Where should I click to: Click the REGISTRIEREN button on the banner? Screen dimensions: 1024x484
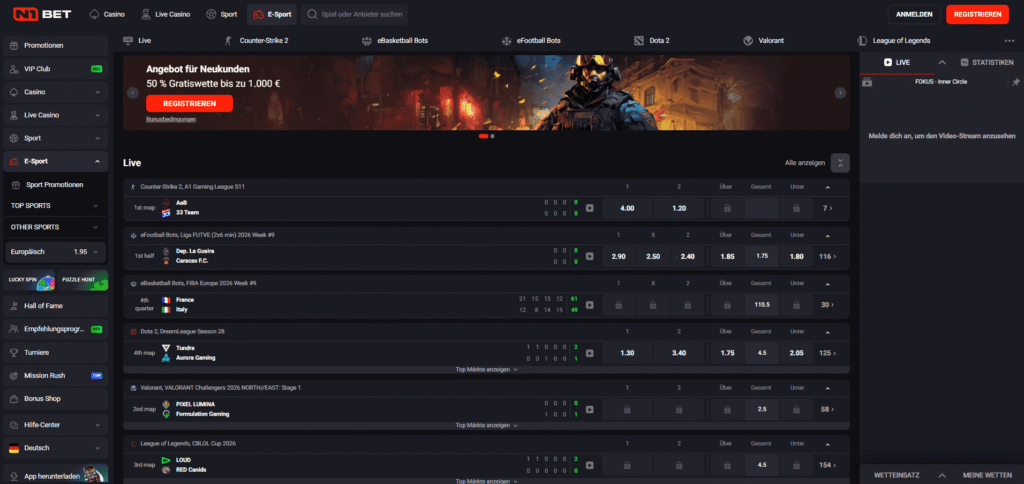click(x=189, y=103)
